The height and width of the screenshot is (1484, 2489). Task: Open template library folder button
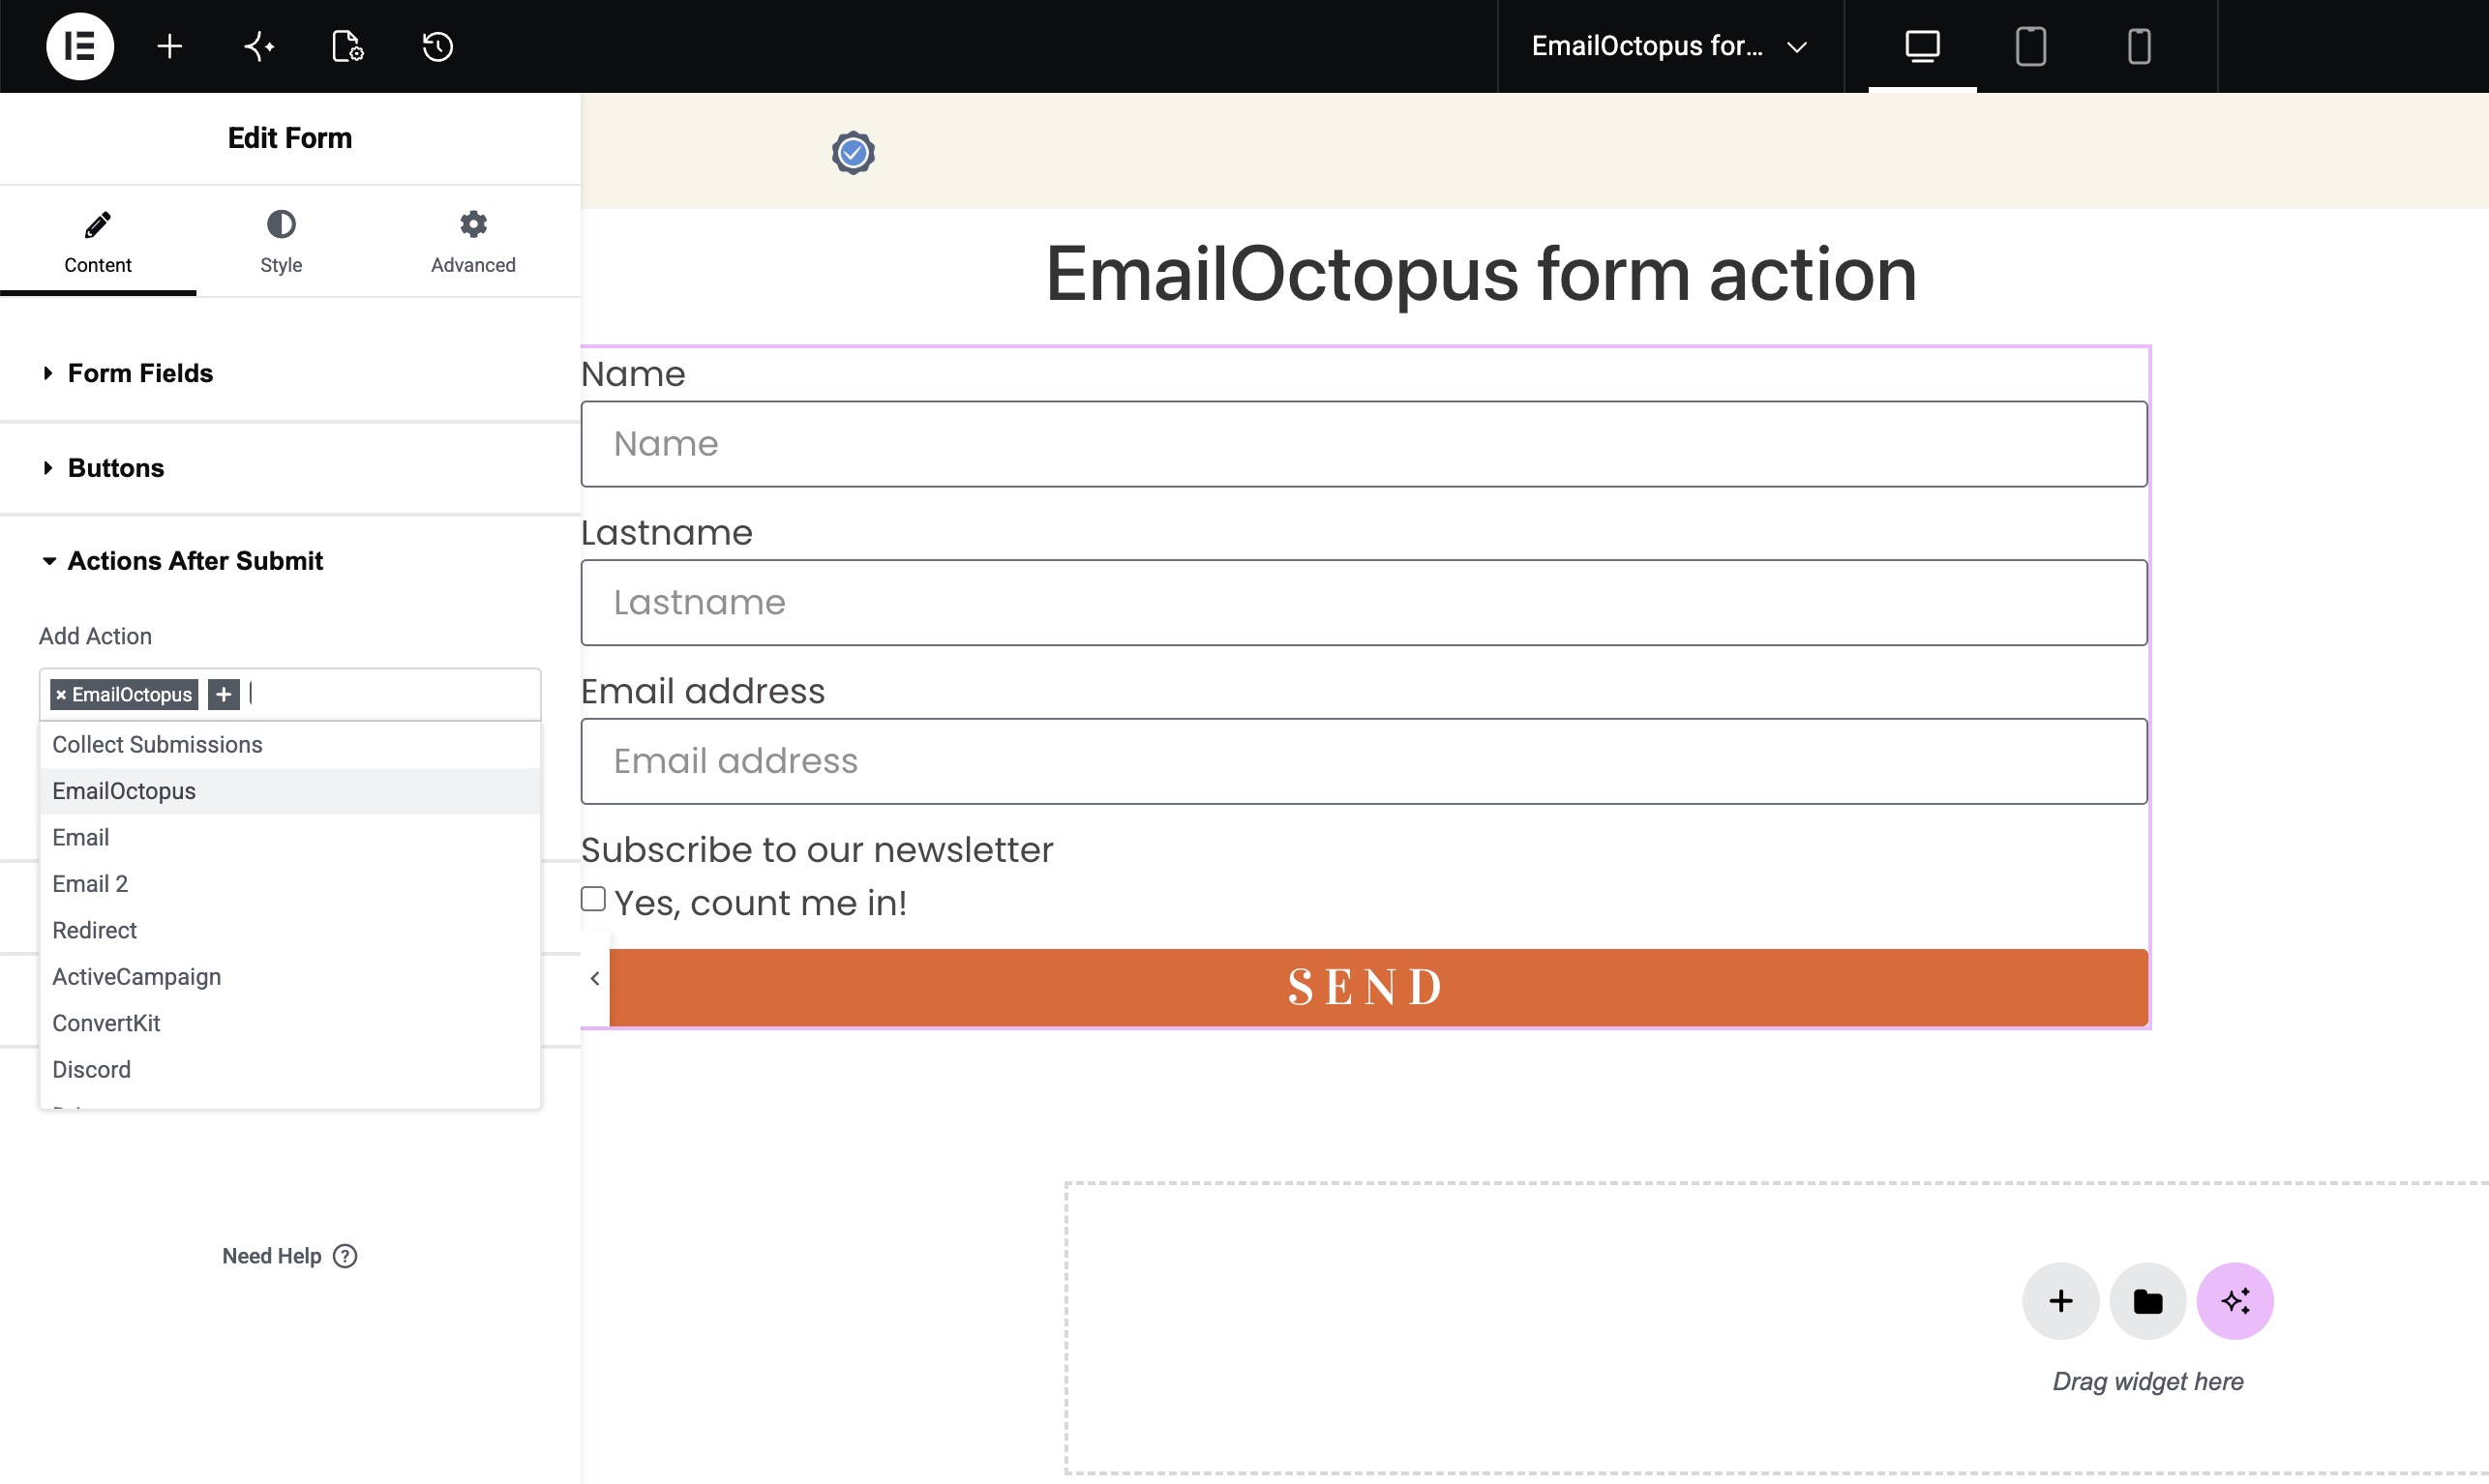pyautogui.click(x=2147, y=1301)
